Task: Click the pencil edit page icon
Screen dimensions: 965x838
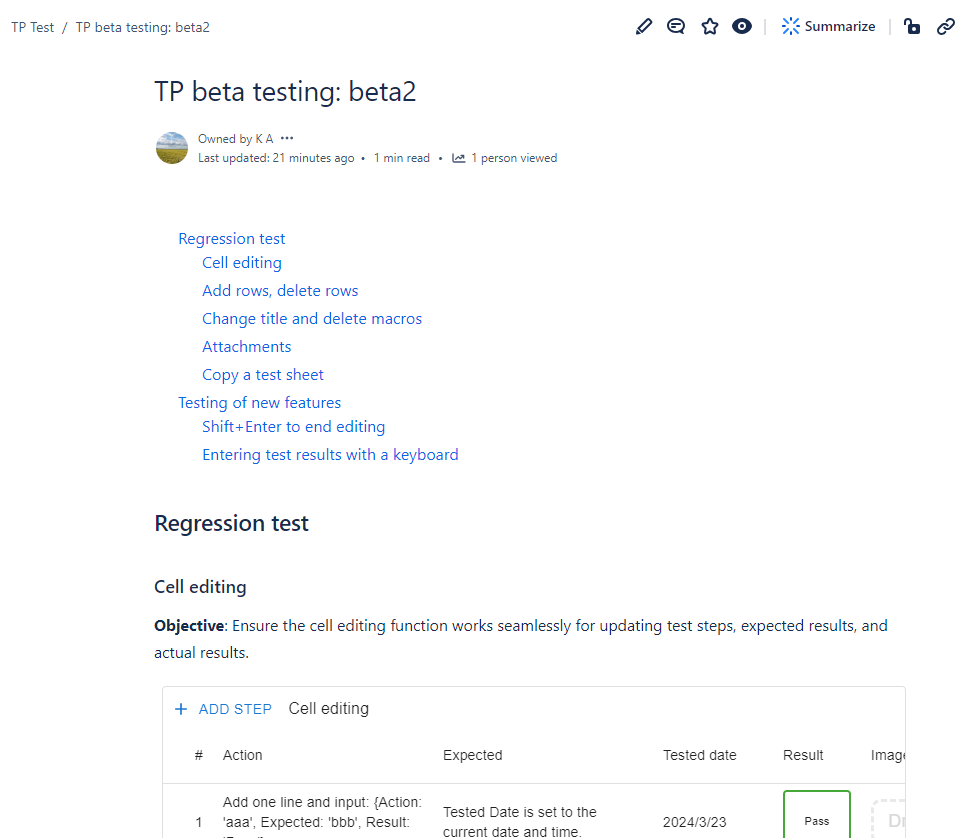Action: [644, 27]
